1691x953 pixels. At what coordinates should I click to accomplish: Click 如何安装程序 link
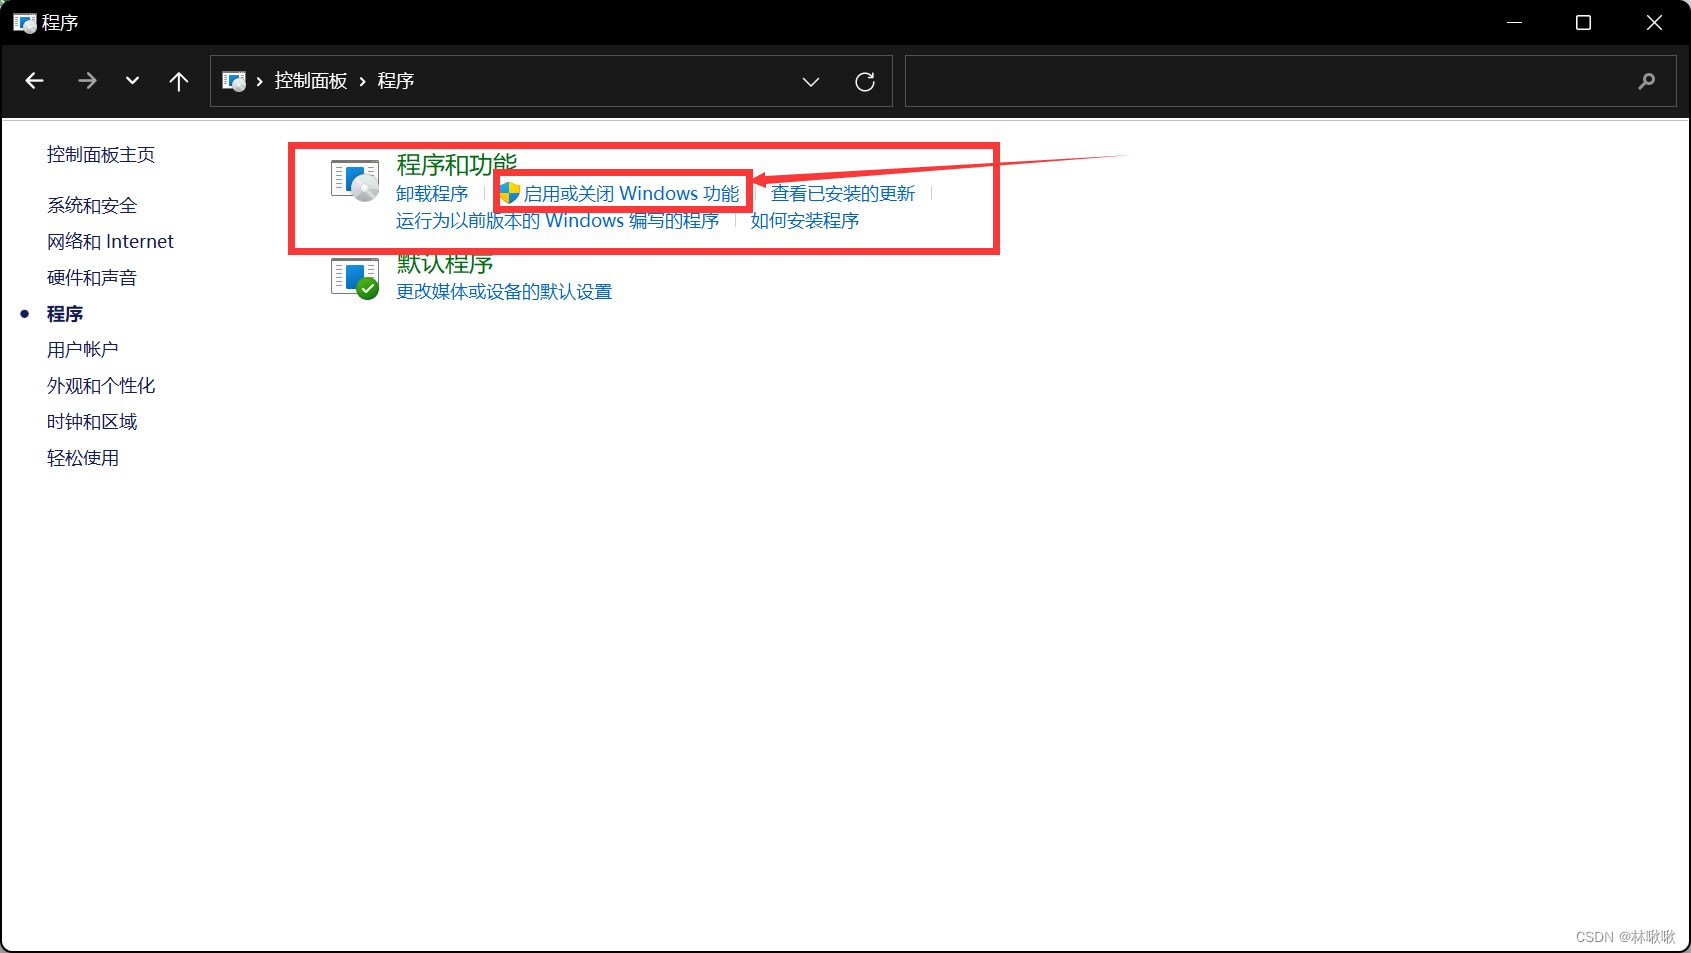[x=805, y=221]
